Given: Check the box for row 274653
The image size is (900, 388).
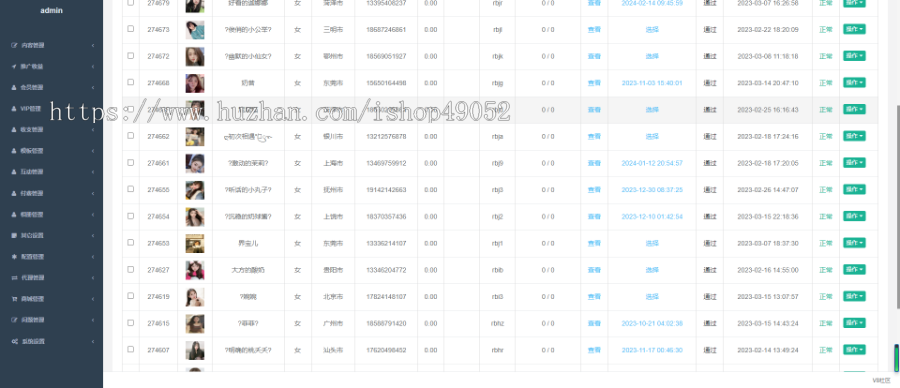Looking at the screenshot, I should 131,242.
